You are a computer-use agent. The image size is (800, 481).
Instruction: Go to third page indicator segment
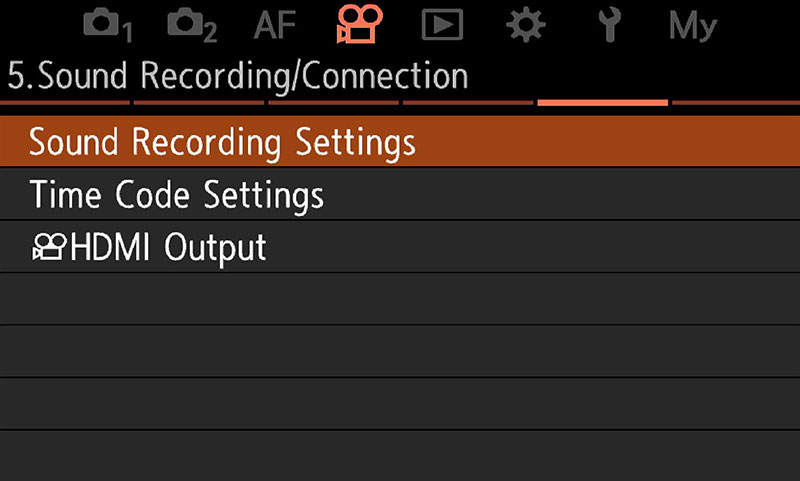tap(333, 102)
